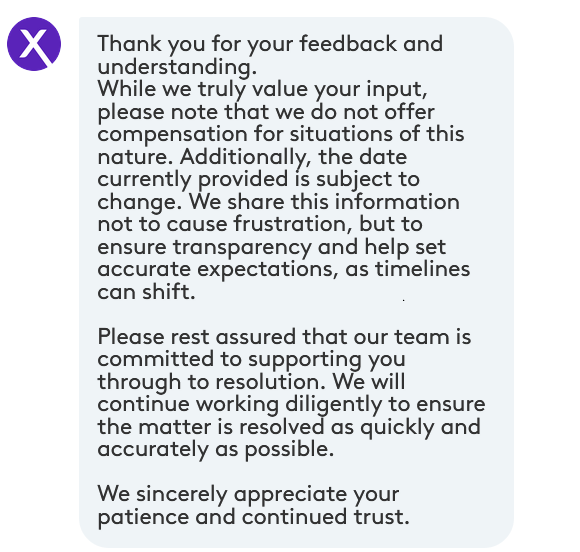Click the line "currently provided is subject to"
Image resolution: width=580 pixels, height=552 pixels.
tap(258, 179)
